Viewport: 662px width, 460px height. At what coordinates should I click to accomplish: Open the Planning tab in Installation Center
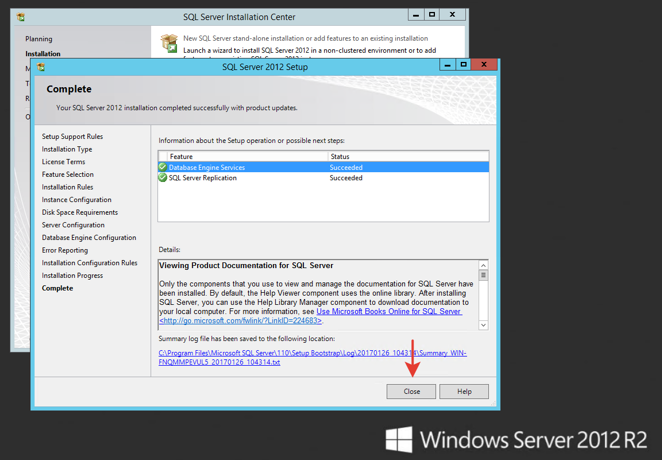pos(39,39)
